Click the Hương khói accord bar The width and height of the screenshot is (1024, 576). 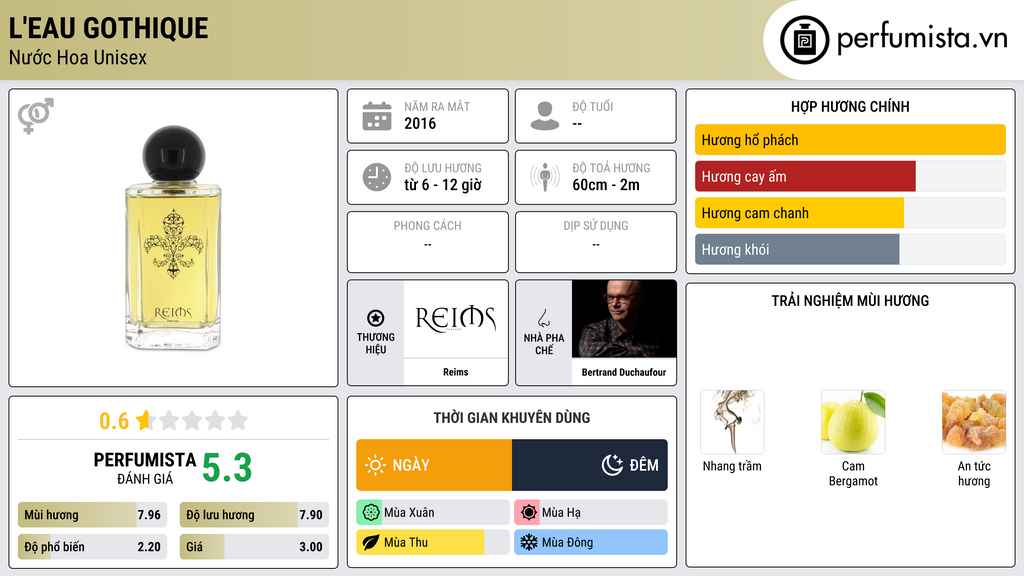pyautogui.click(x=850, y=249)
